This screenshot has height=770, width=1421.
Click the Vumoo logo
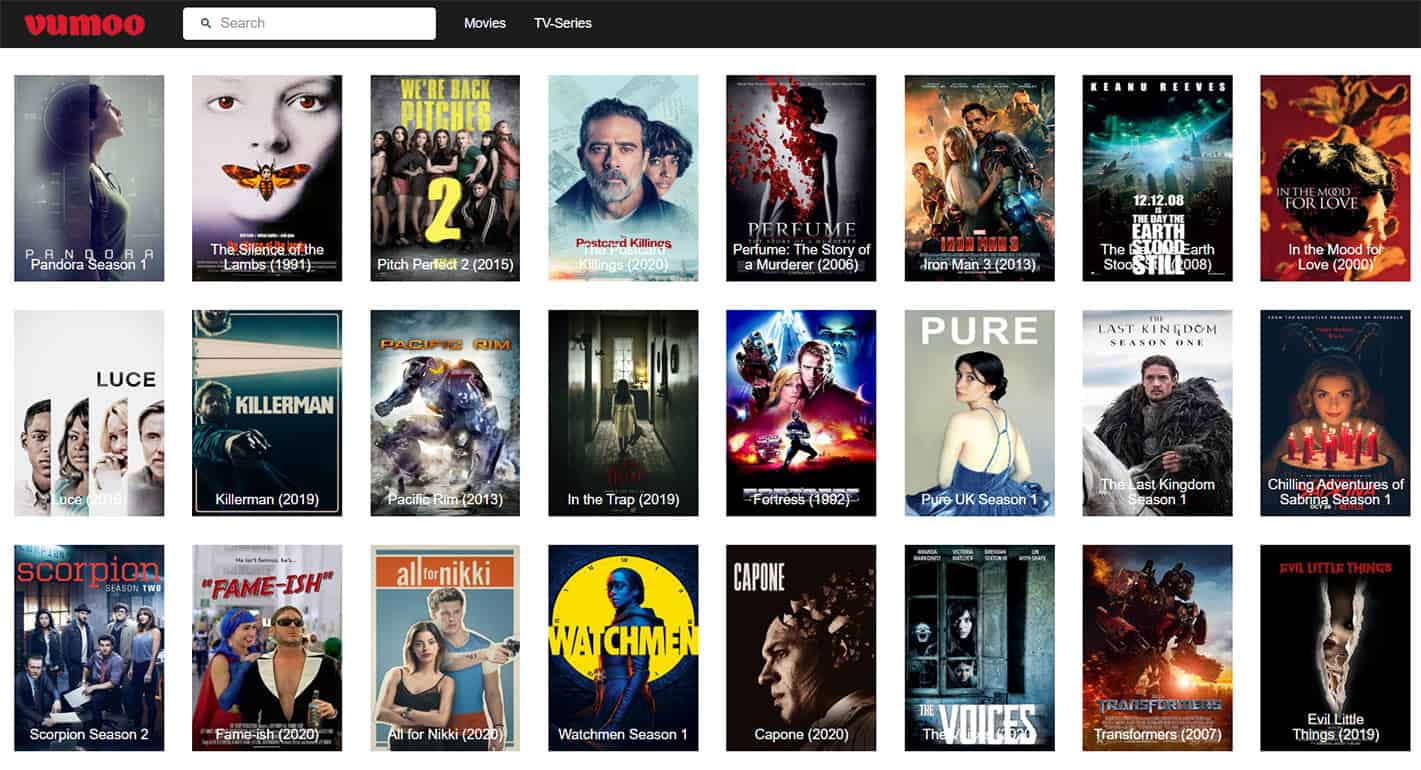point(85,24)
